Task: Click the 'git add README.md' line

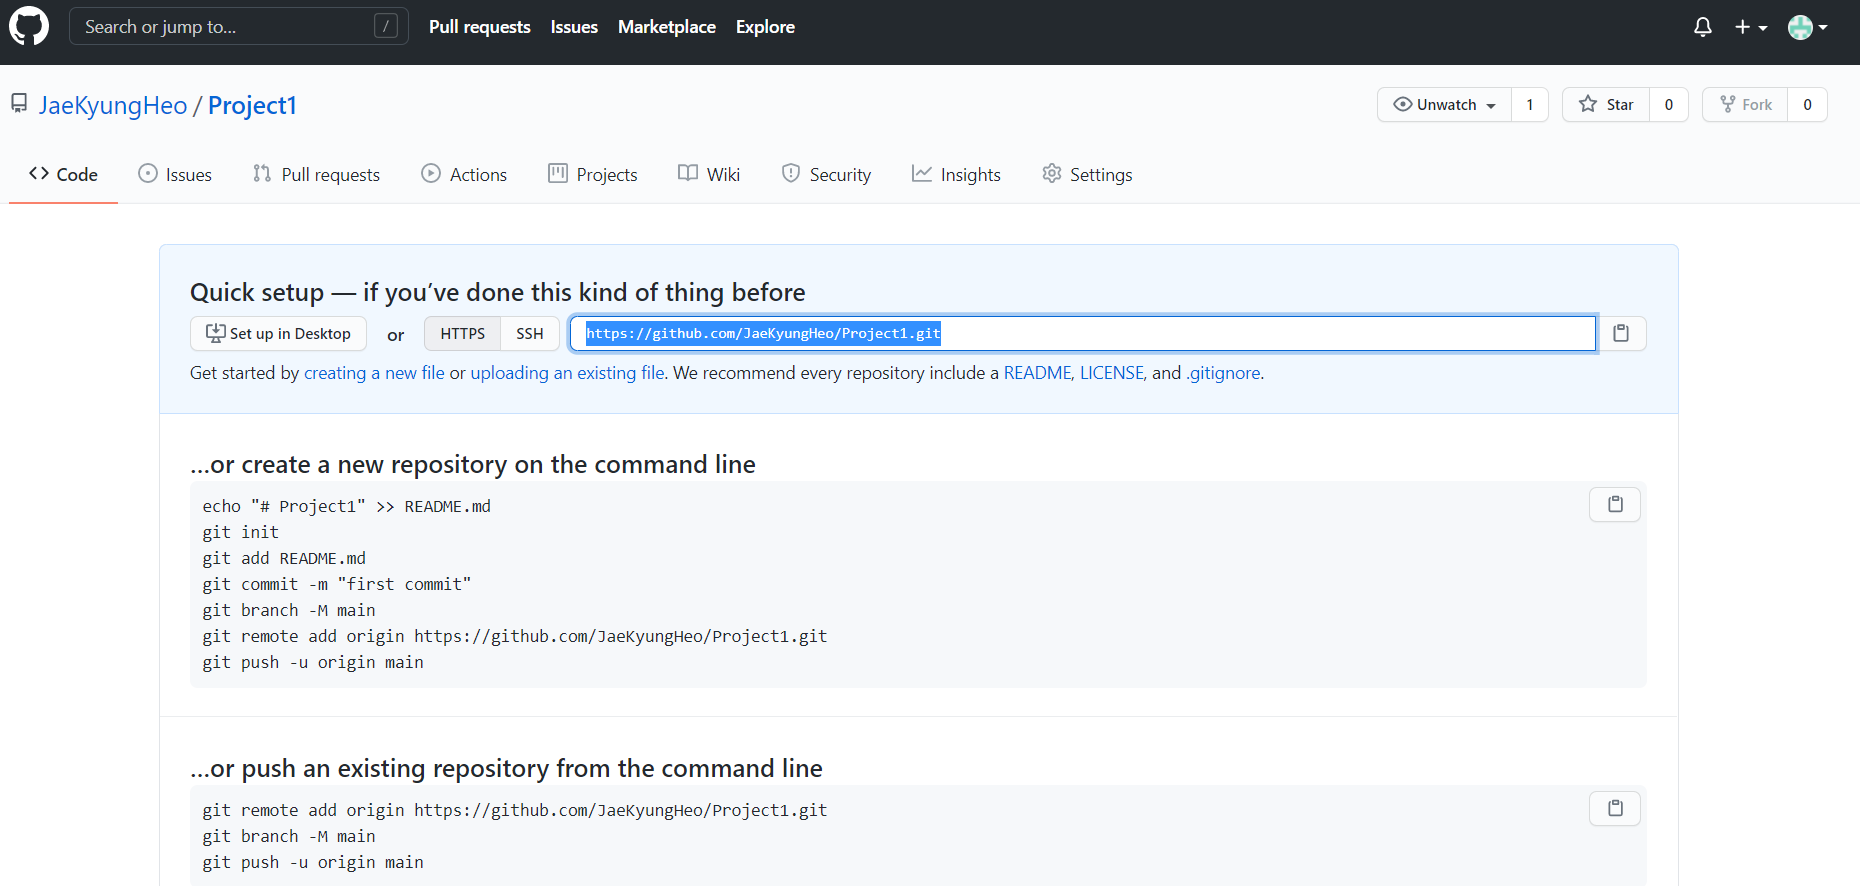Action: tap(284, 558)
